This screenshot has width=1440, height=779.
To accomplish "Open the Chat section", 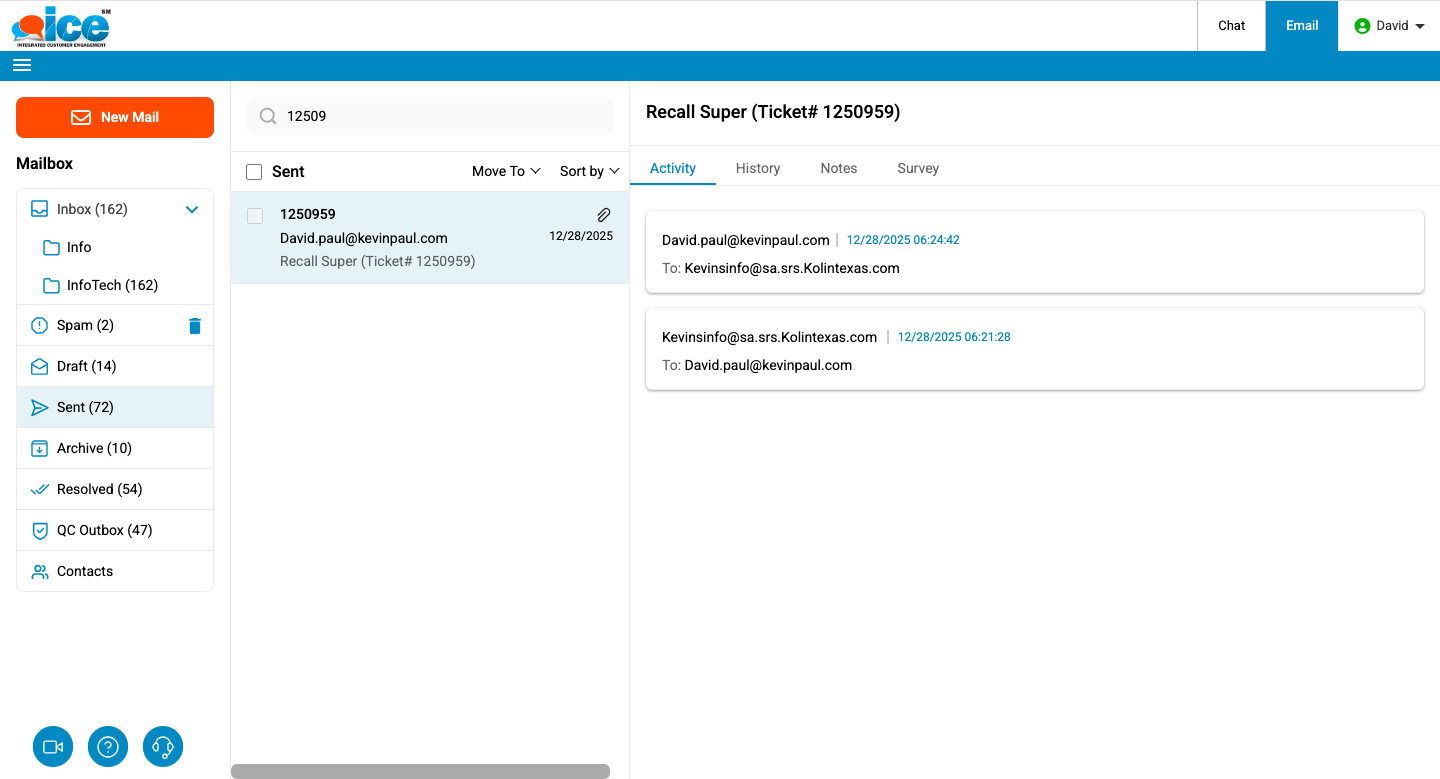I will [x=1231, y=26].
